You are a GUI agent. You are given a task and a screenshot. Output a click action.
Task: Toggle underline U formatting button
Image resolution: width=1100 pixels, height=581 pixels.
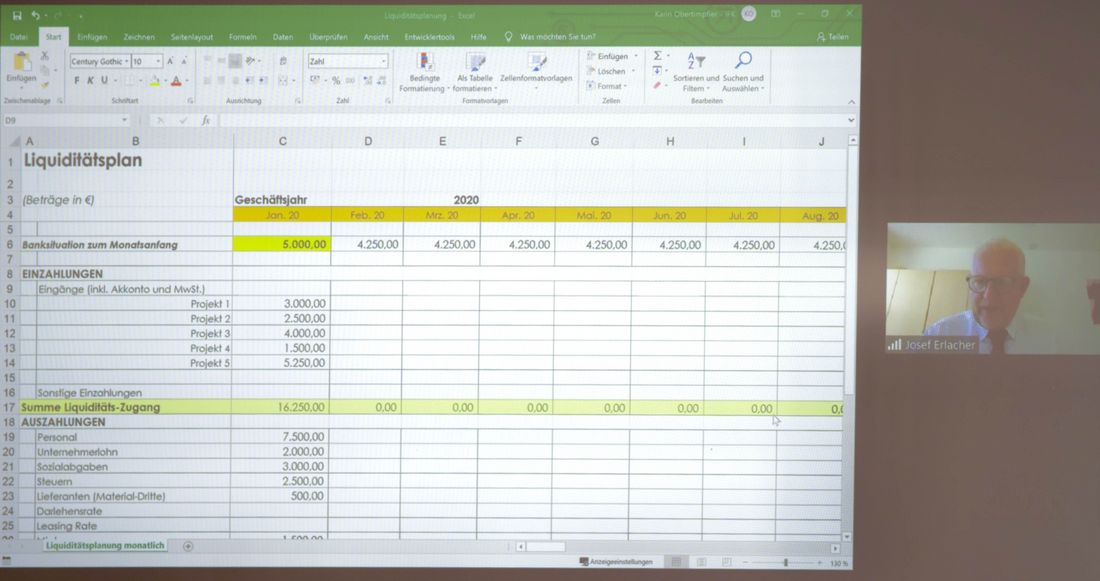[x=103, y=81]
